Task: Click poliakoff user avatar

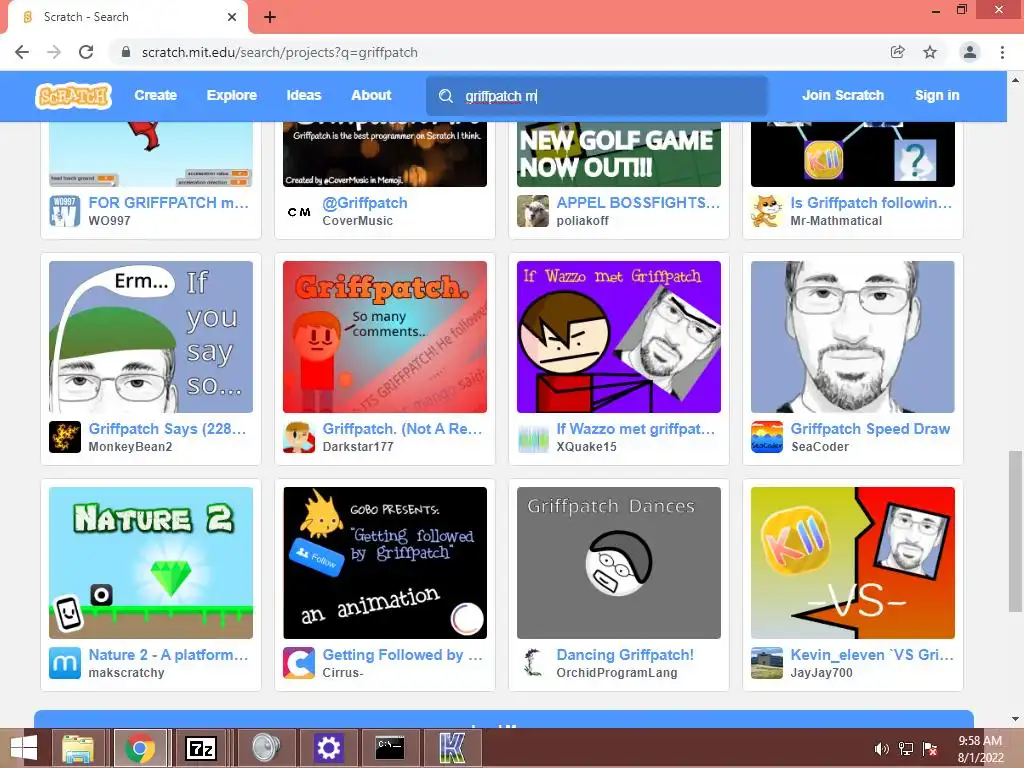Action: click(x=533, y=211)
